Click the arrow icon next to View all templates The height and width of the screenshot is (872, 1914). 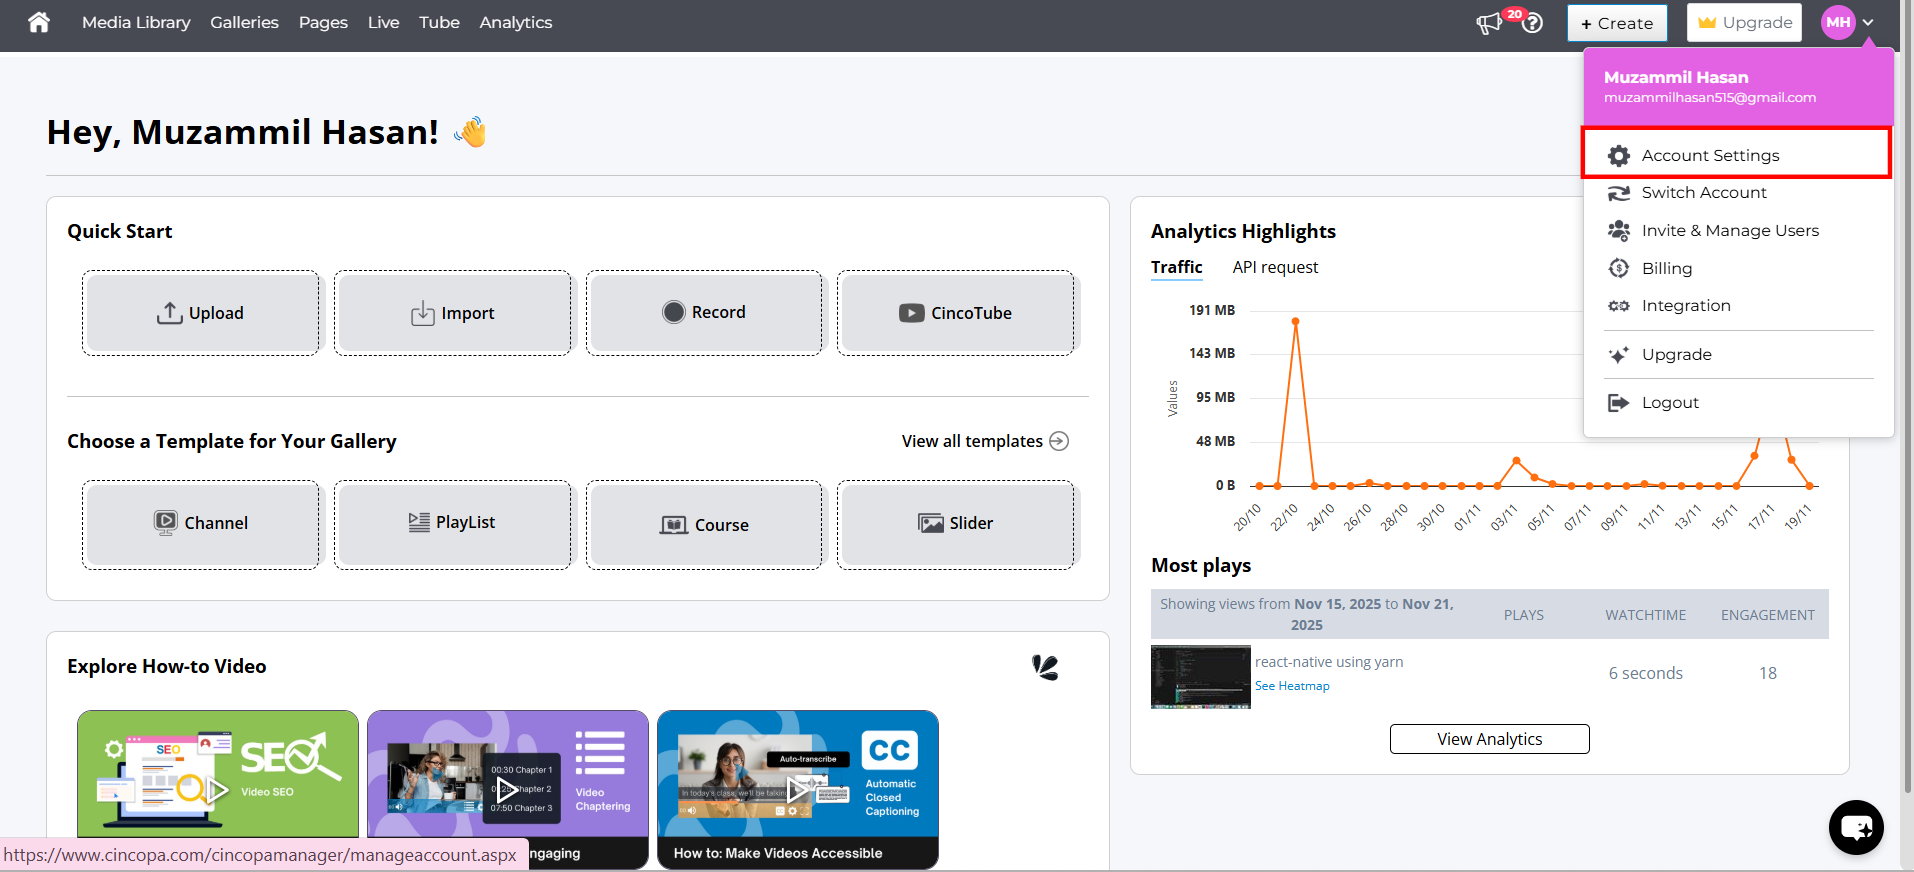[1059, 441]
